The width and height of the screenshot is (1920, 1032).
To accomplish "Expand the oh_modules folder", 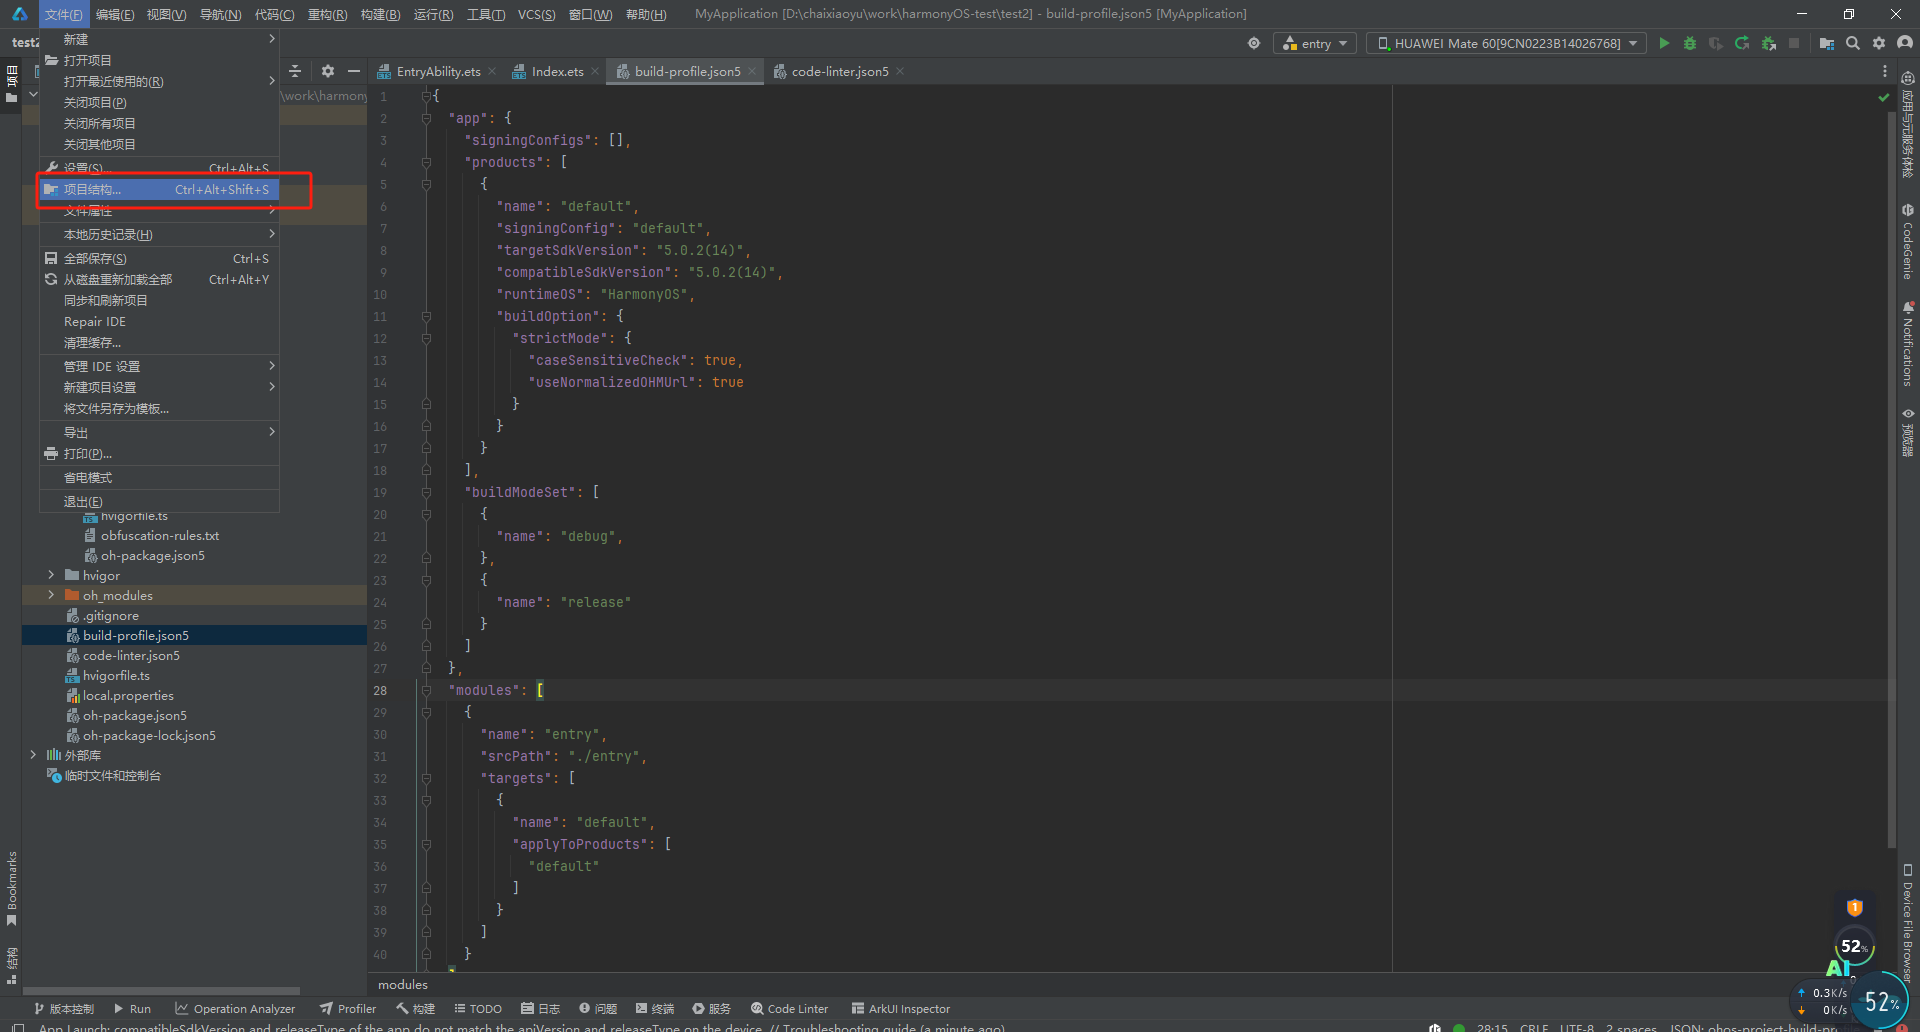I will [51, 595].
